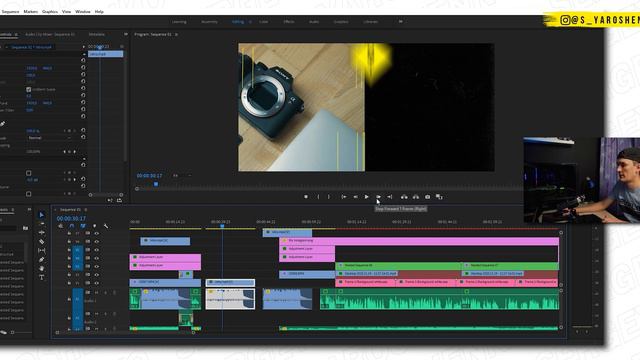Click Program monitor playhead scrubber handle
The width and height of the screenshot is (640, 360).
click(156, 184)
